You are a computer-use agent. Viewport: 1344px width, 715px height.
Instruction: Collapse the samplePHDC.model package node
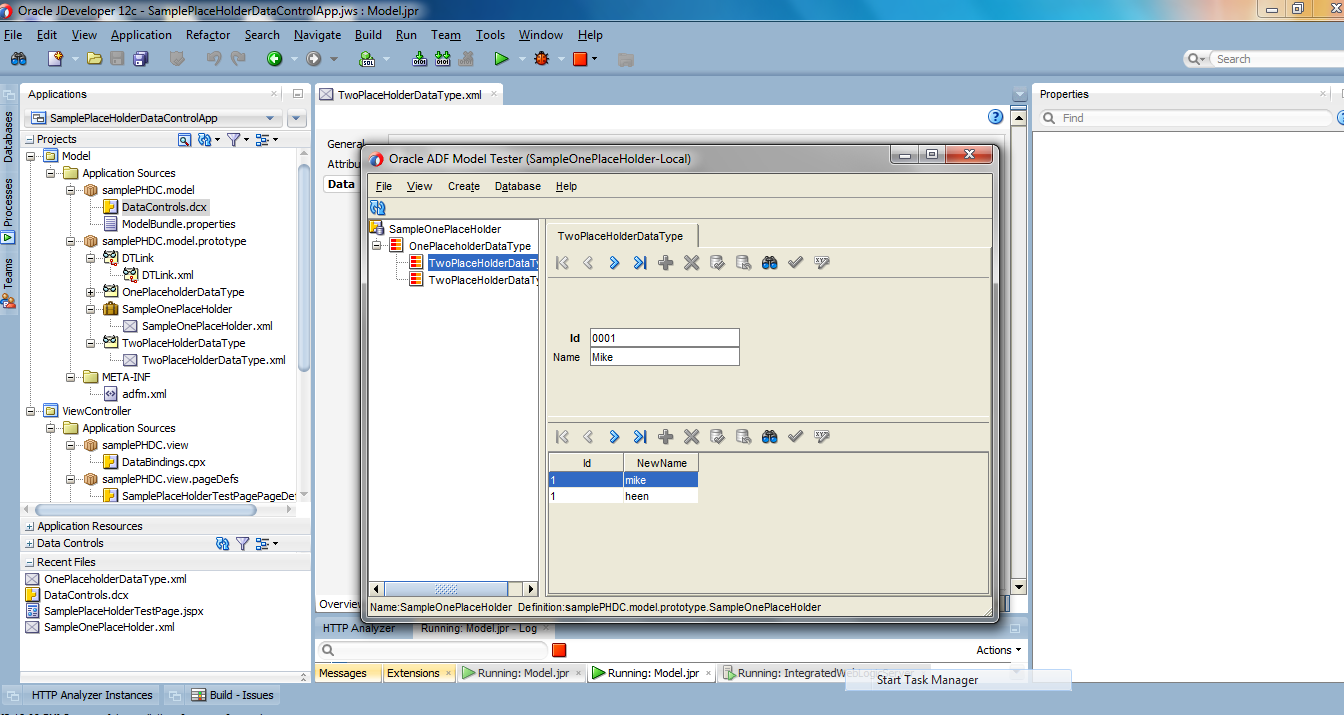71,190
